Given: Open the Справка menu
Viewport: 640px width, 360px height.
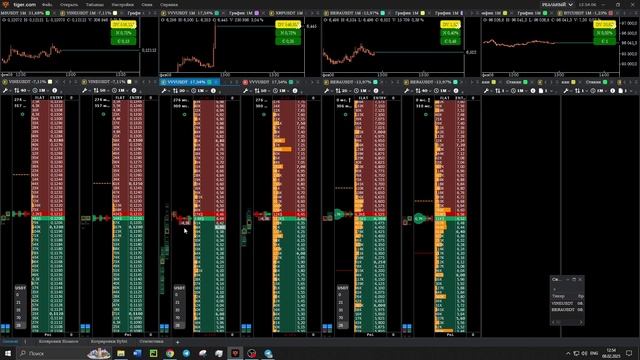Looking at the screenshot, I should tap(169, 4).
